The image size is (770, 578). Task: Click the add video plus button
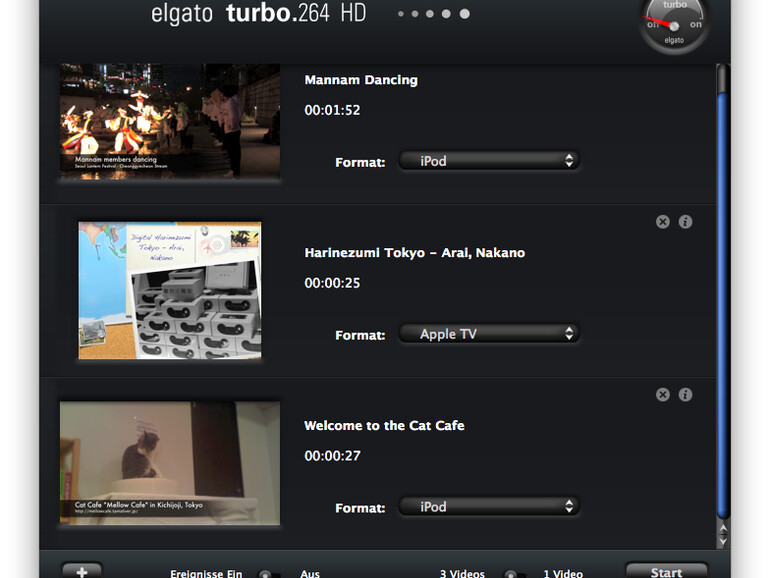(x=82, y=571)
